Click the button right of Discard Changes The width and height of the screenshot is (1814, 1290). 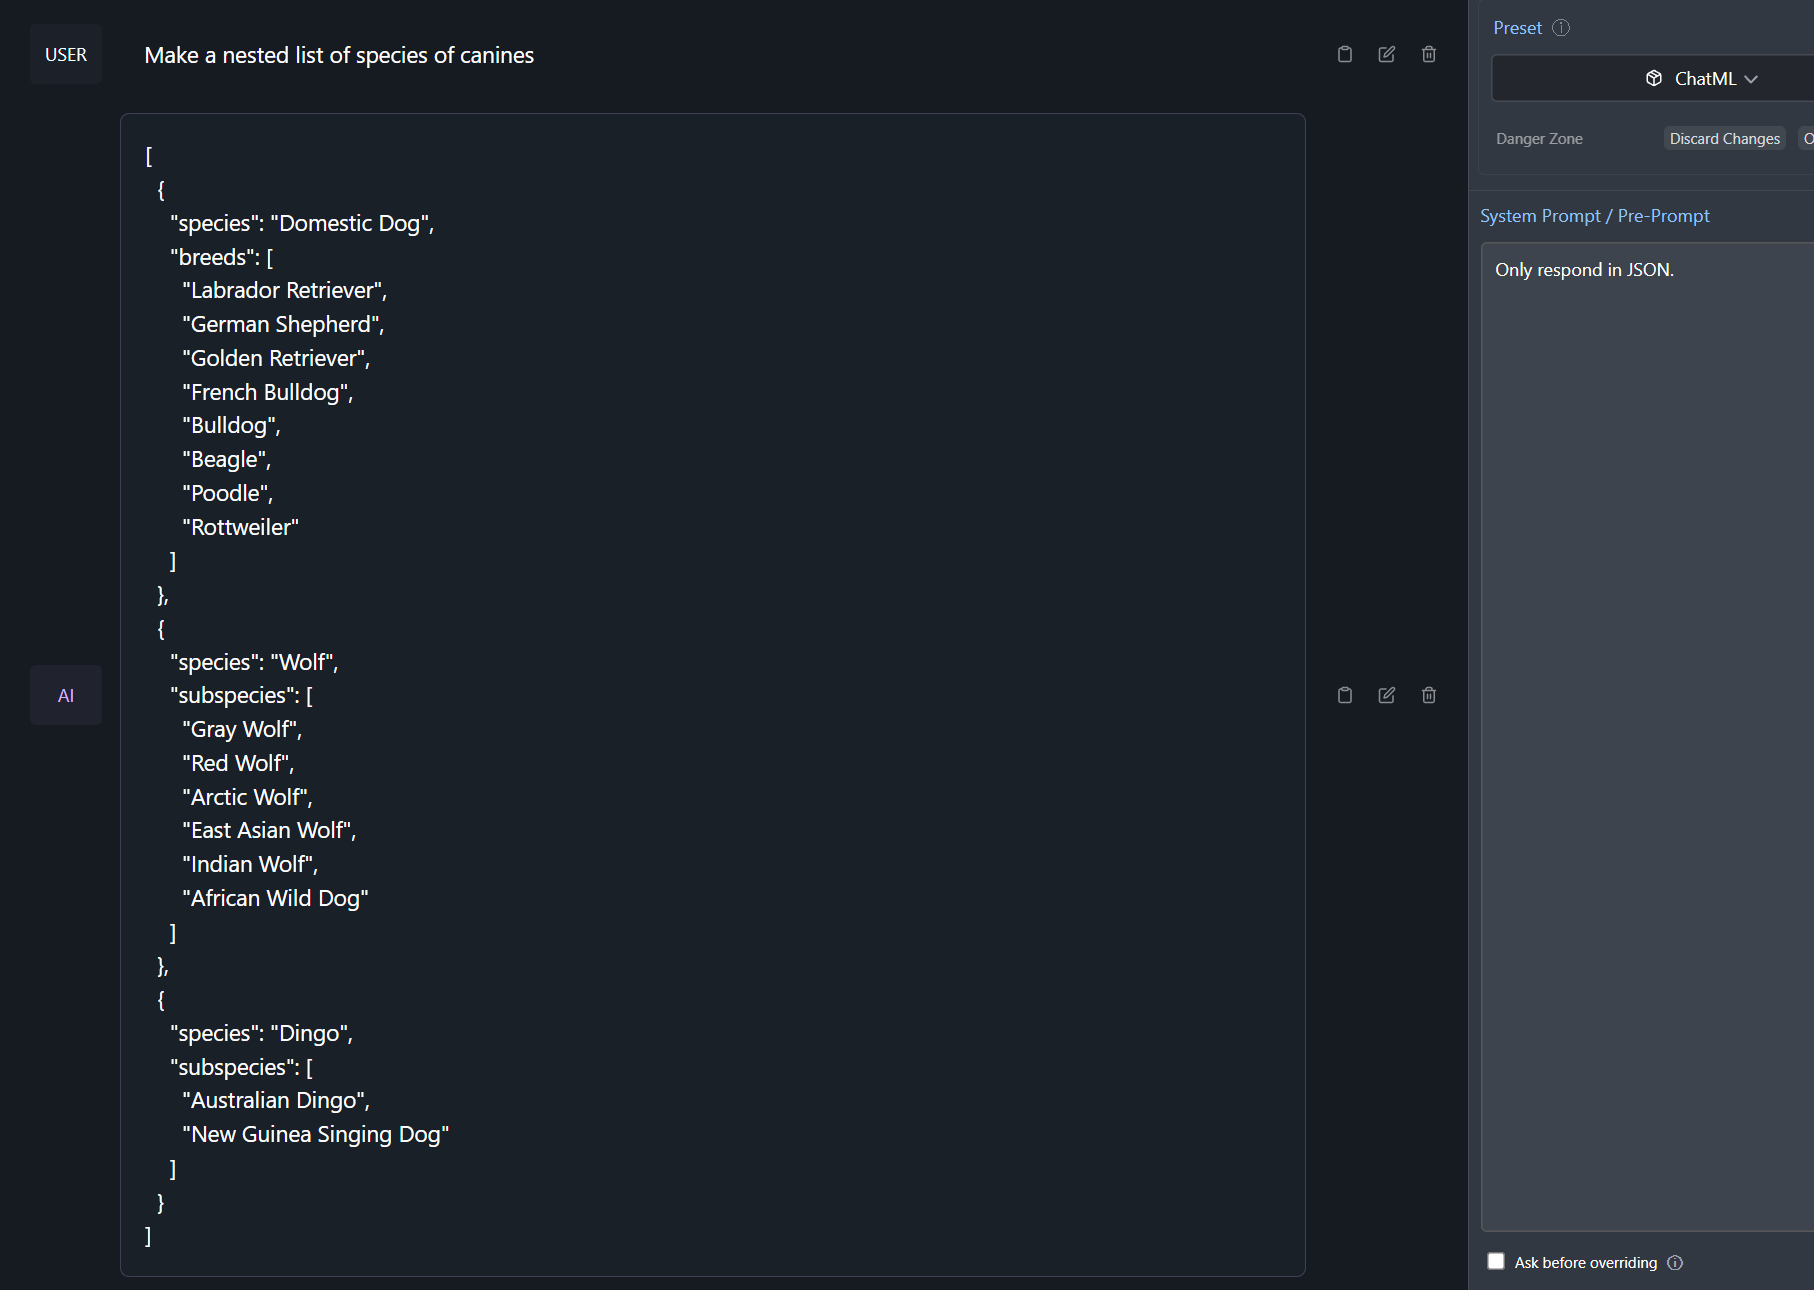[1807, 139]
